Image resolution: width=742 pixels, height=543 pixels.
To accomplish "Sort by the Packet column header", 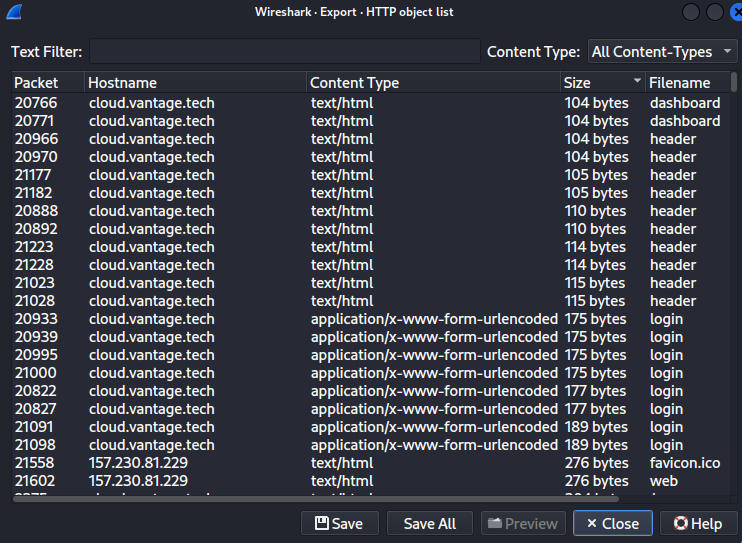I will (48, 82).
